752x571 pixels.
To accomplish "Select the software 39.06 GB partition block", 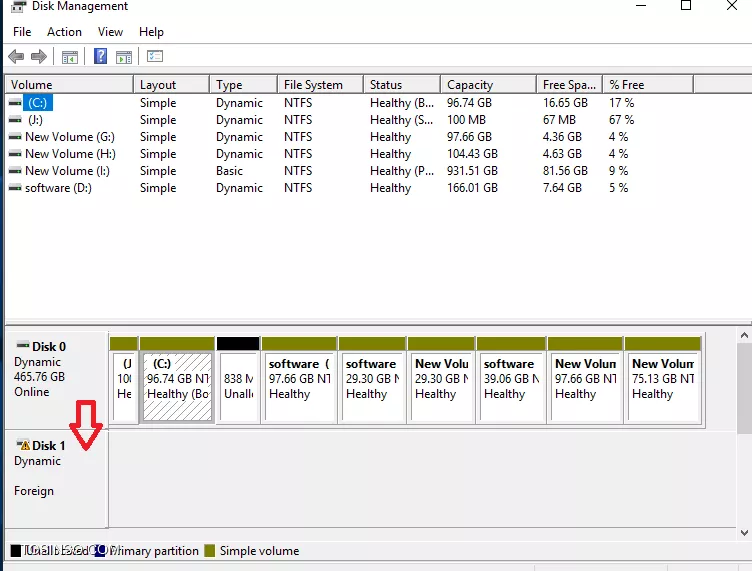I will tap(511, 380).
